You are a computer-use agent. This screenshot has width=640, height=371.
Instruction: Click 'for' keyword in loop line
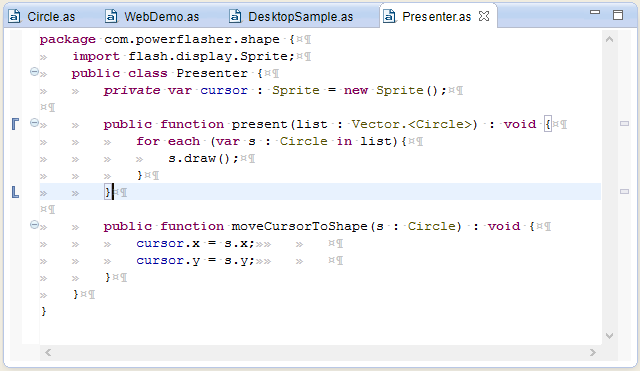(148, 141)
